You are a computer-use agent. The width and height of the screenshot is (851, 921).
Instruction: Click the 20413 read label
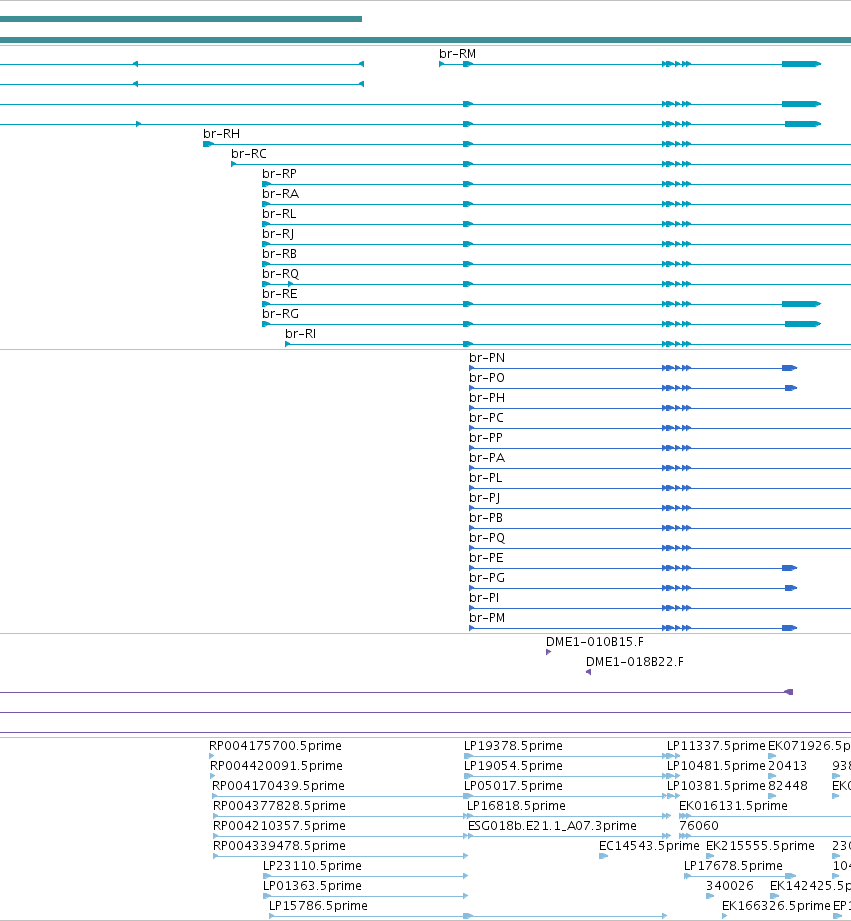[x=788, y=766]
